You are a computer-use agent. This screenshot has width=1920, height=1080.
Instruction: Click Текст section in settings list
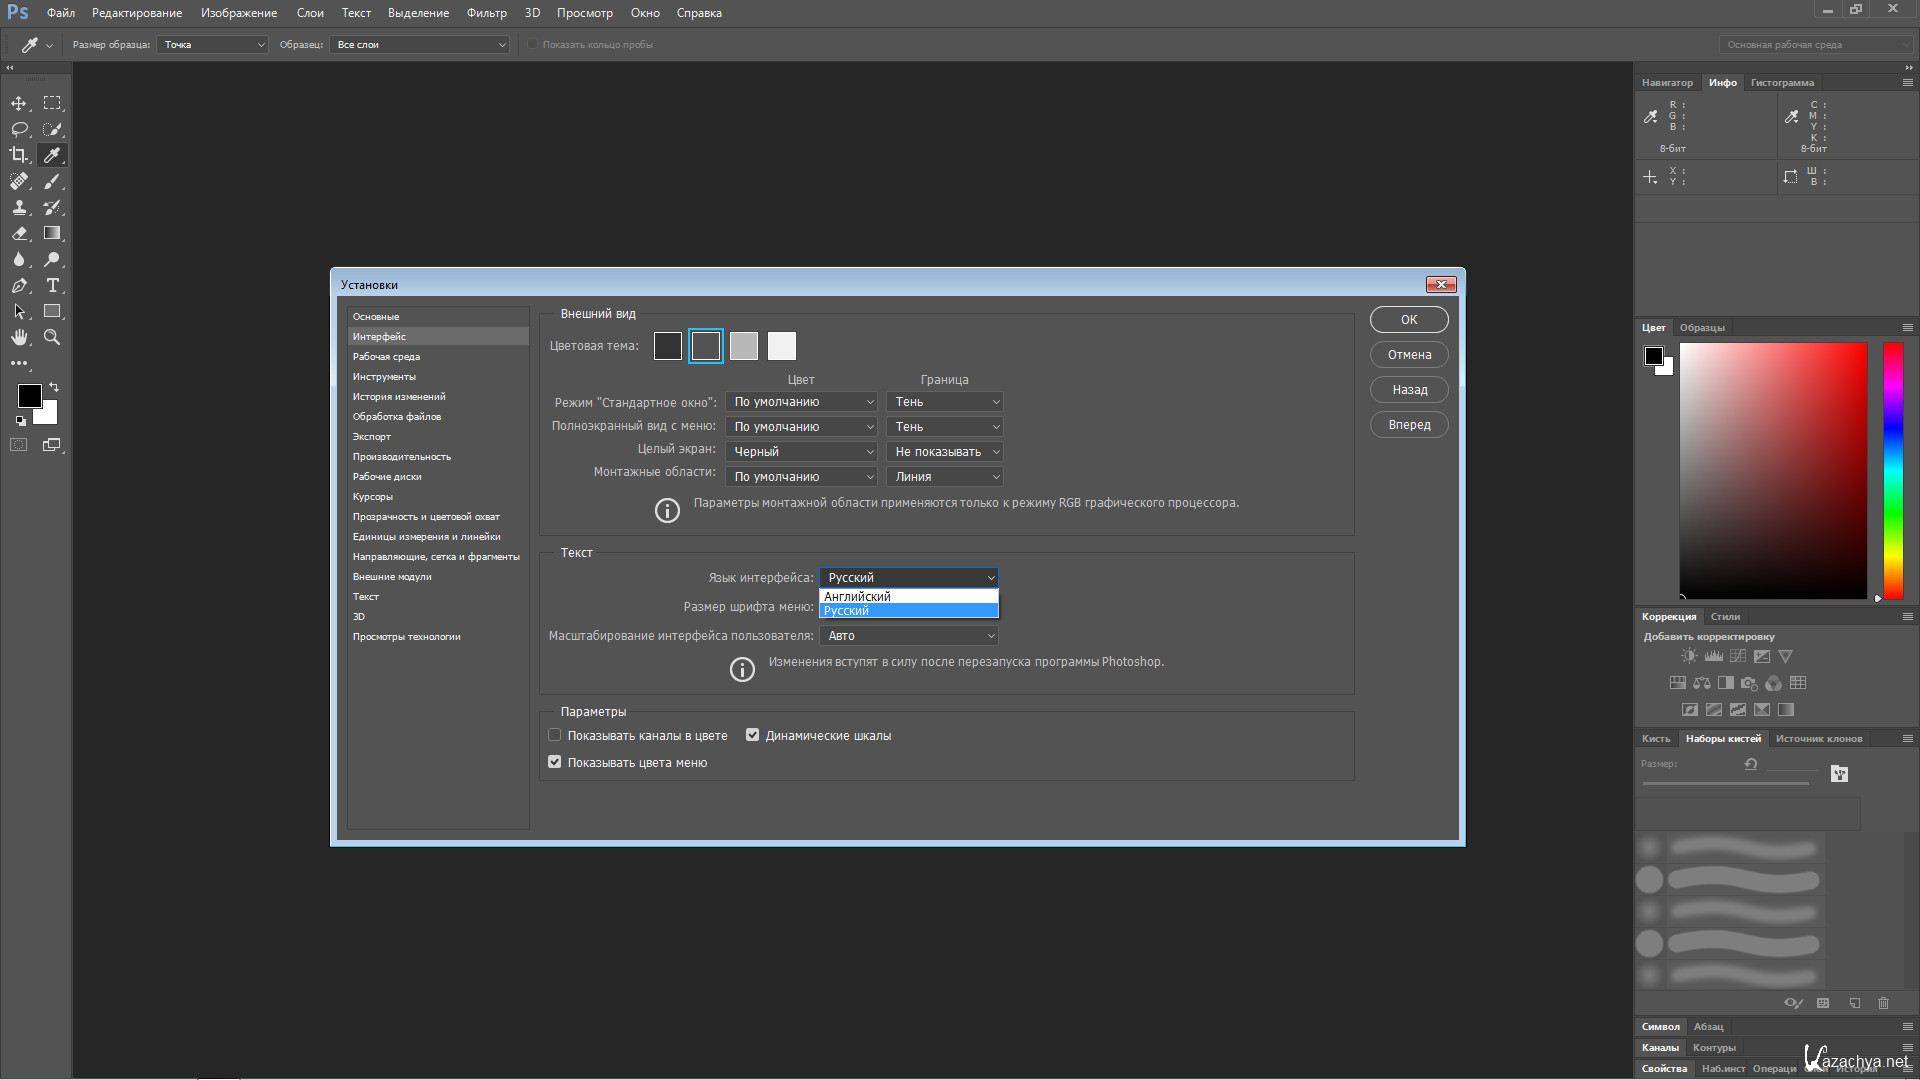tap(365, 596)
